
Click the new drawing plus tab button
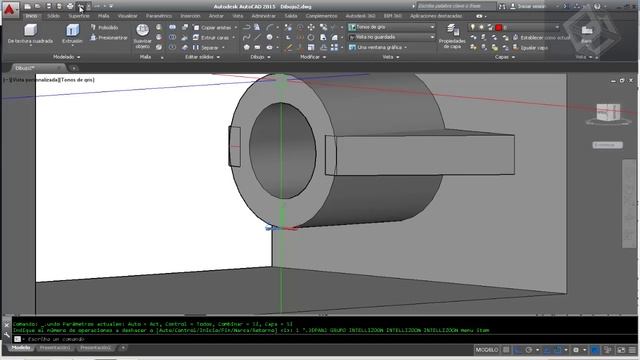73,68
